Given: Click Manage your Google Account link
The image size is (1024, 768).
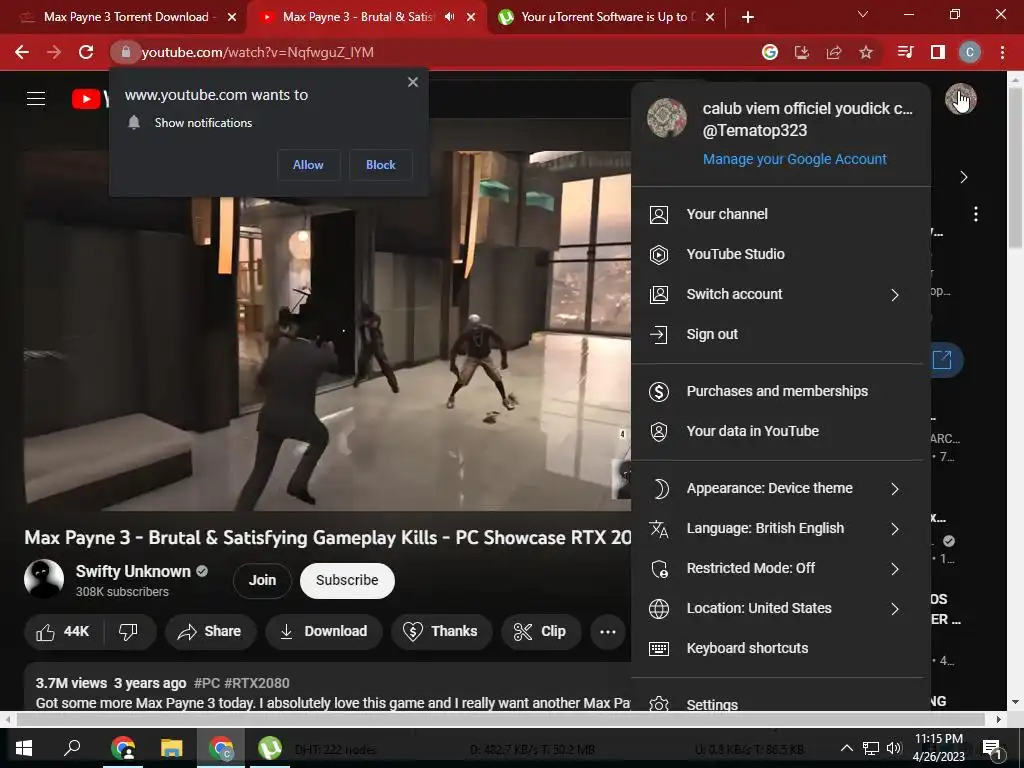Looking at the screenshot, I should pos(795,159).
